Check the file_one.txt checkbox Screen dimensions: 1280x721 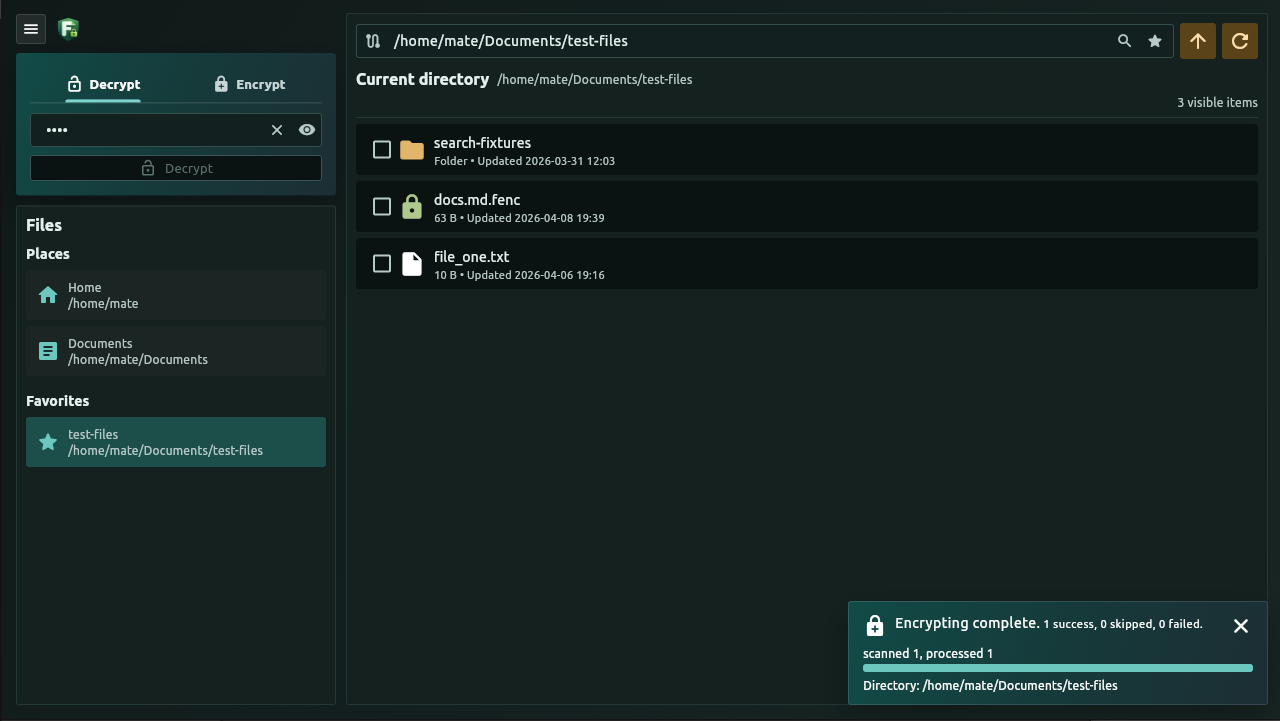pos(382,263)
